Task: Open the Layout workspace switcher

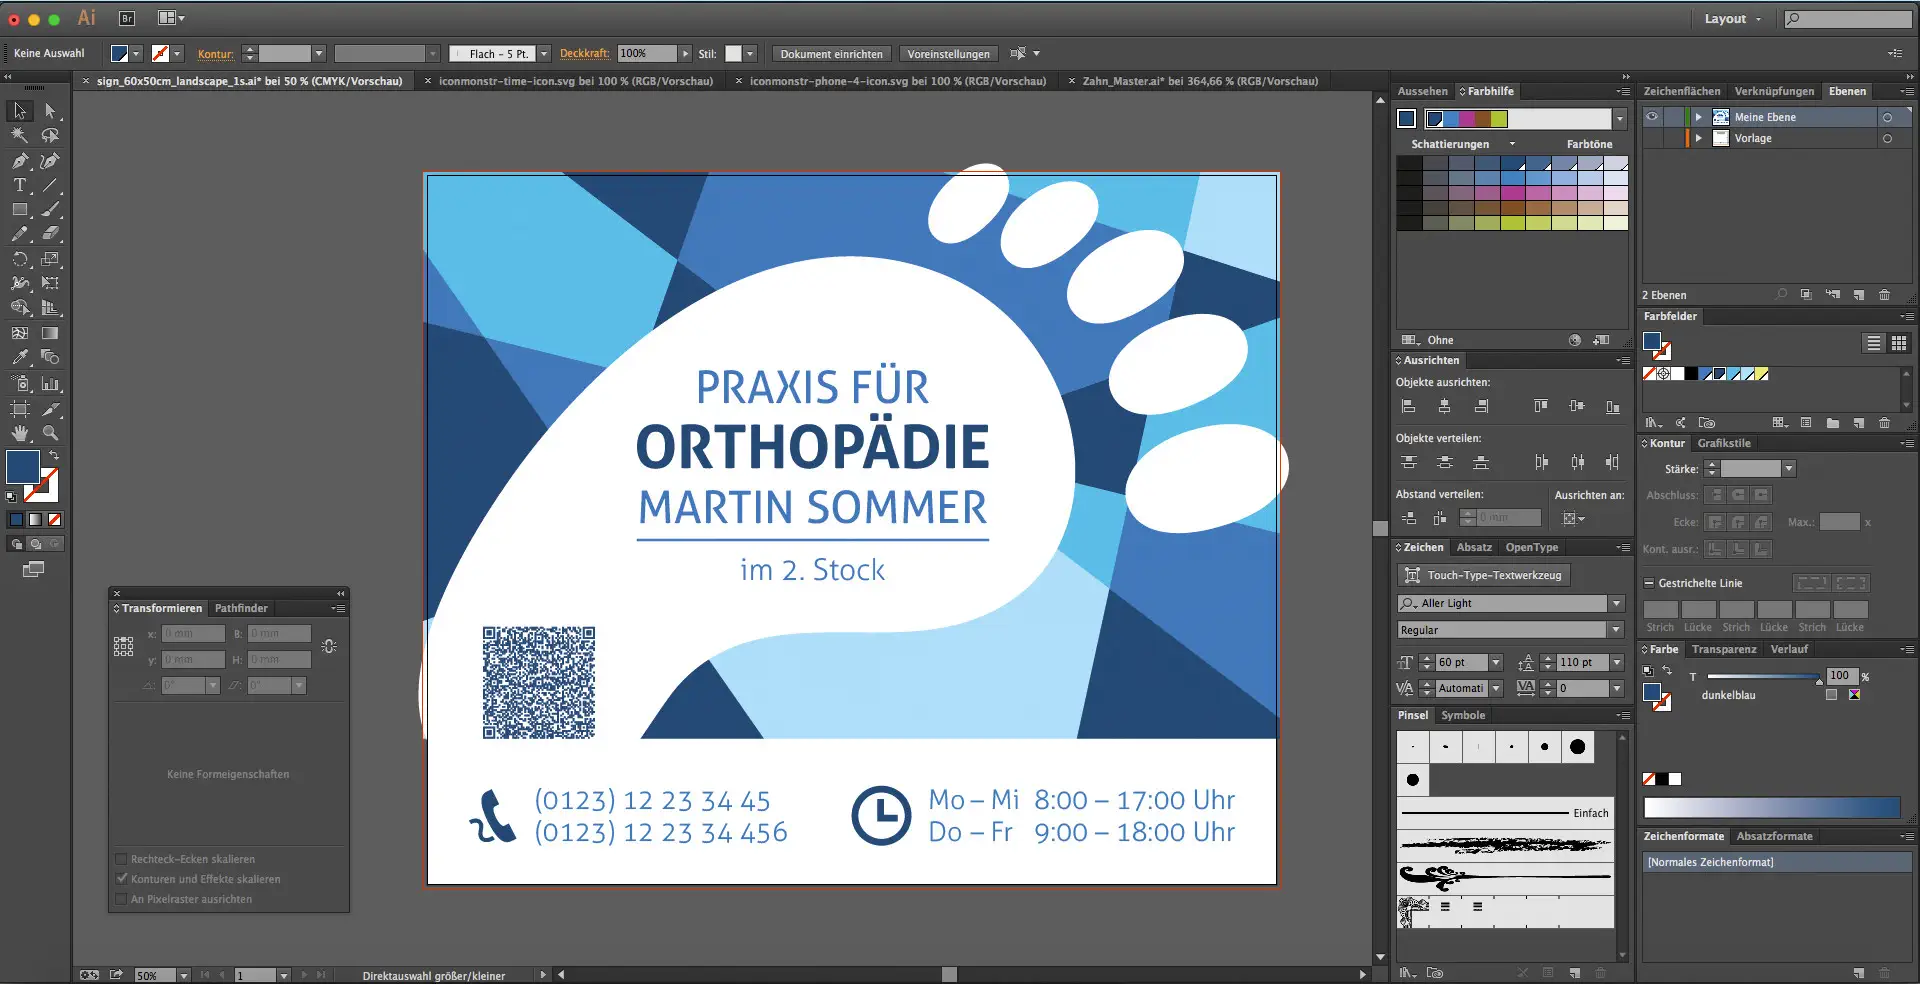Action: point(1731,18)
